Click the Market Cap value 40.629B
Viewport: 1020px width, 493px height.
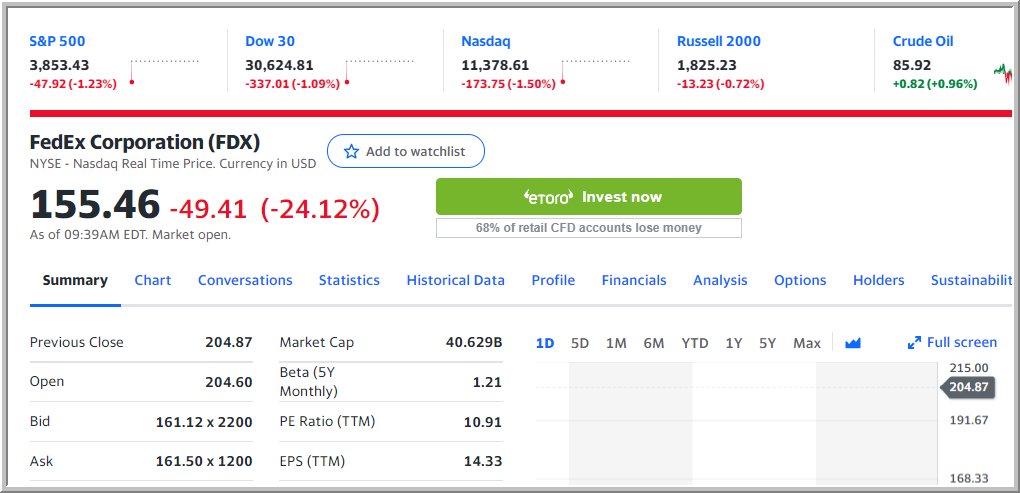[474, 342]
